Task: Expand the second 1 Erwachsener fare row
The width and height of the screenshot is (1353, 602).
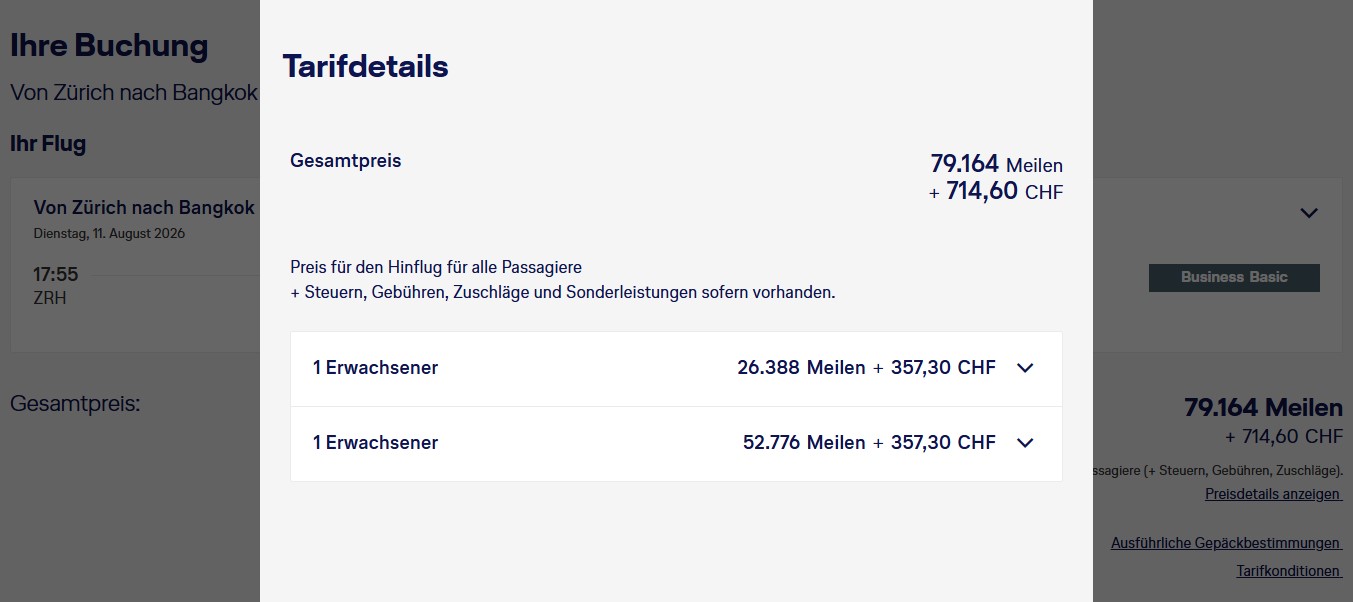Action: pyautogui.click(x=1024, y=442)
